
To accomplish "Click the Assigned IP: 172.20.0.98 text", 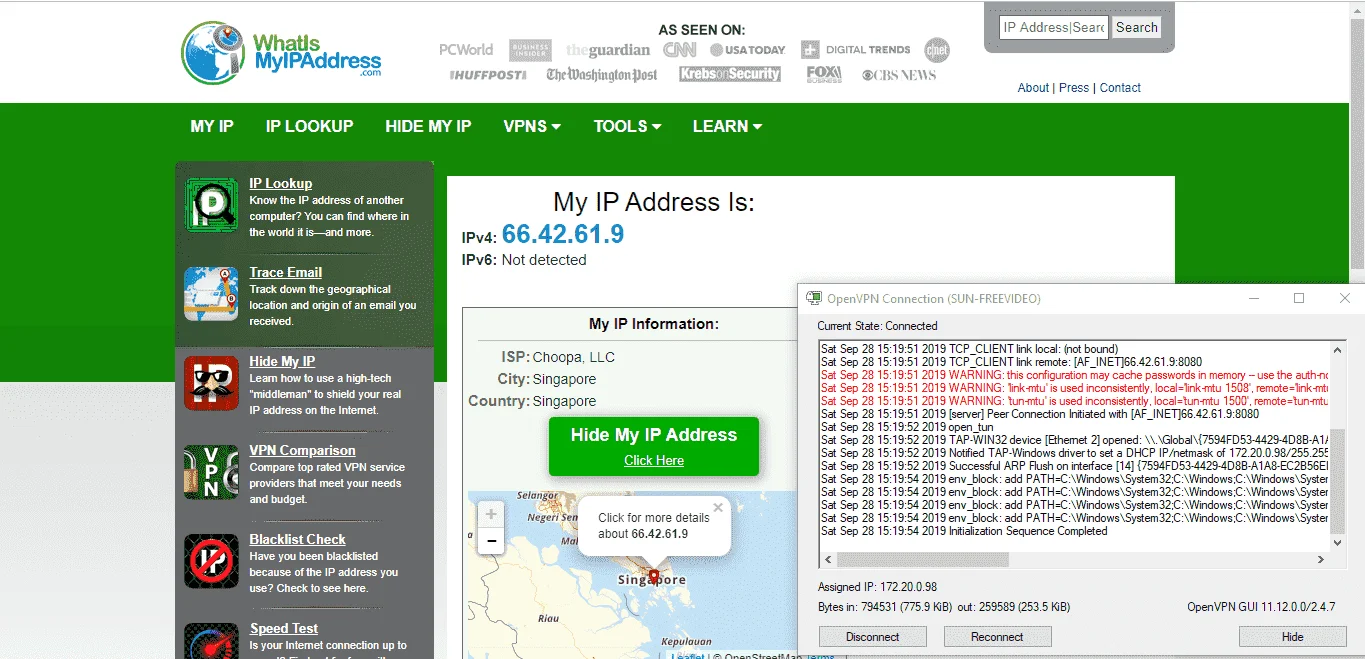I will [877, 587].
